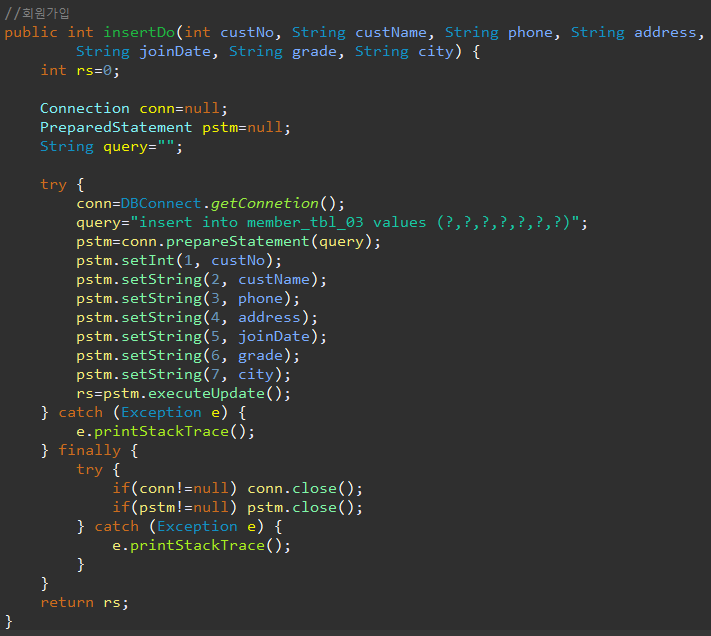Click the 'grade' parameter in the signature
This screenshot has width=711, height=636.
314,52
